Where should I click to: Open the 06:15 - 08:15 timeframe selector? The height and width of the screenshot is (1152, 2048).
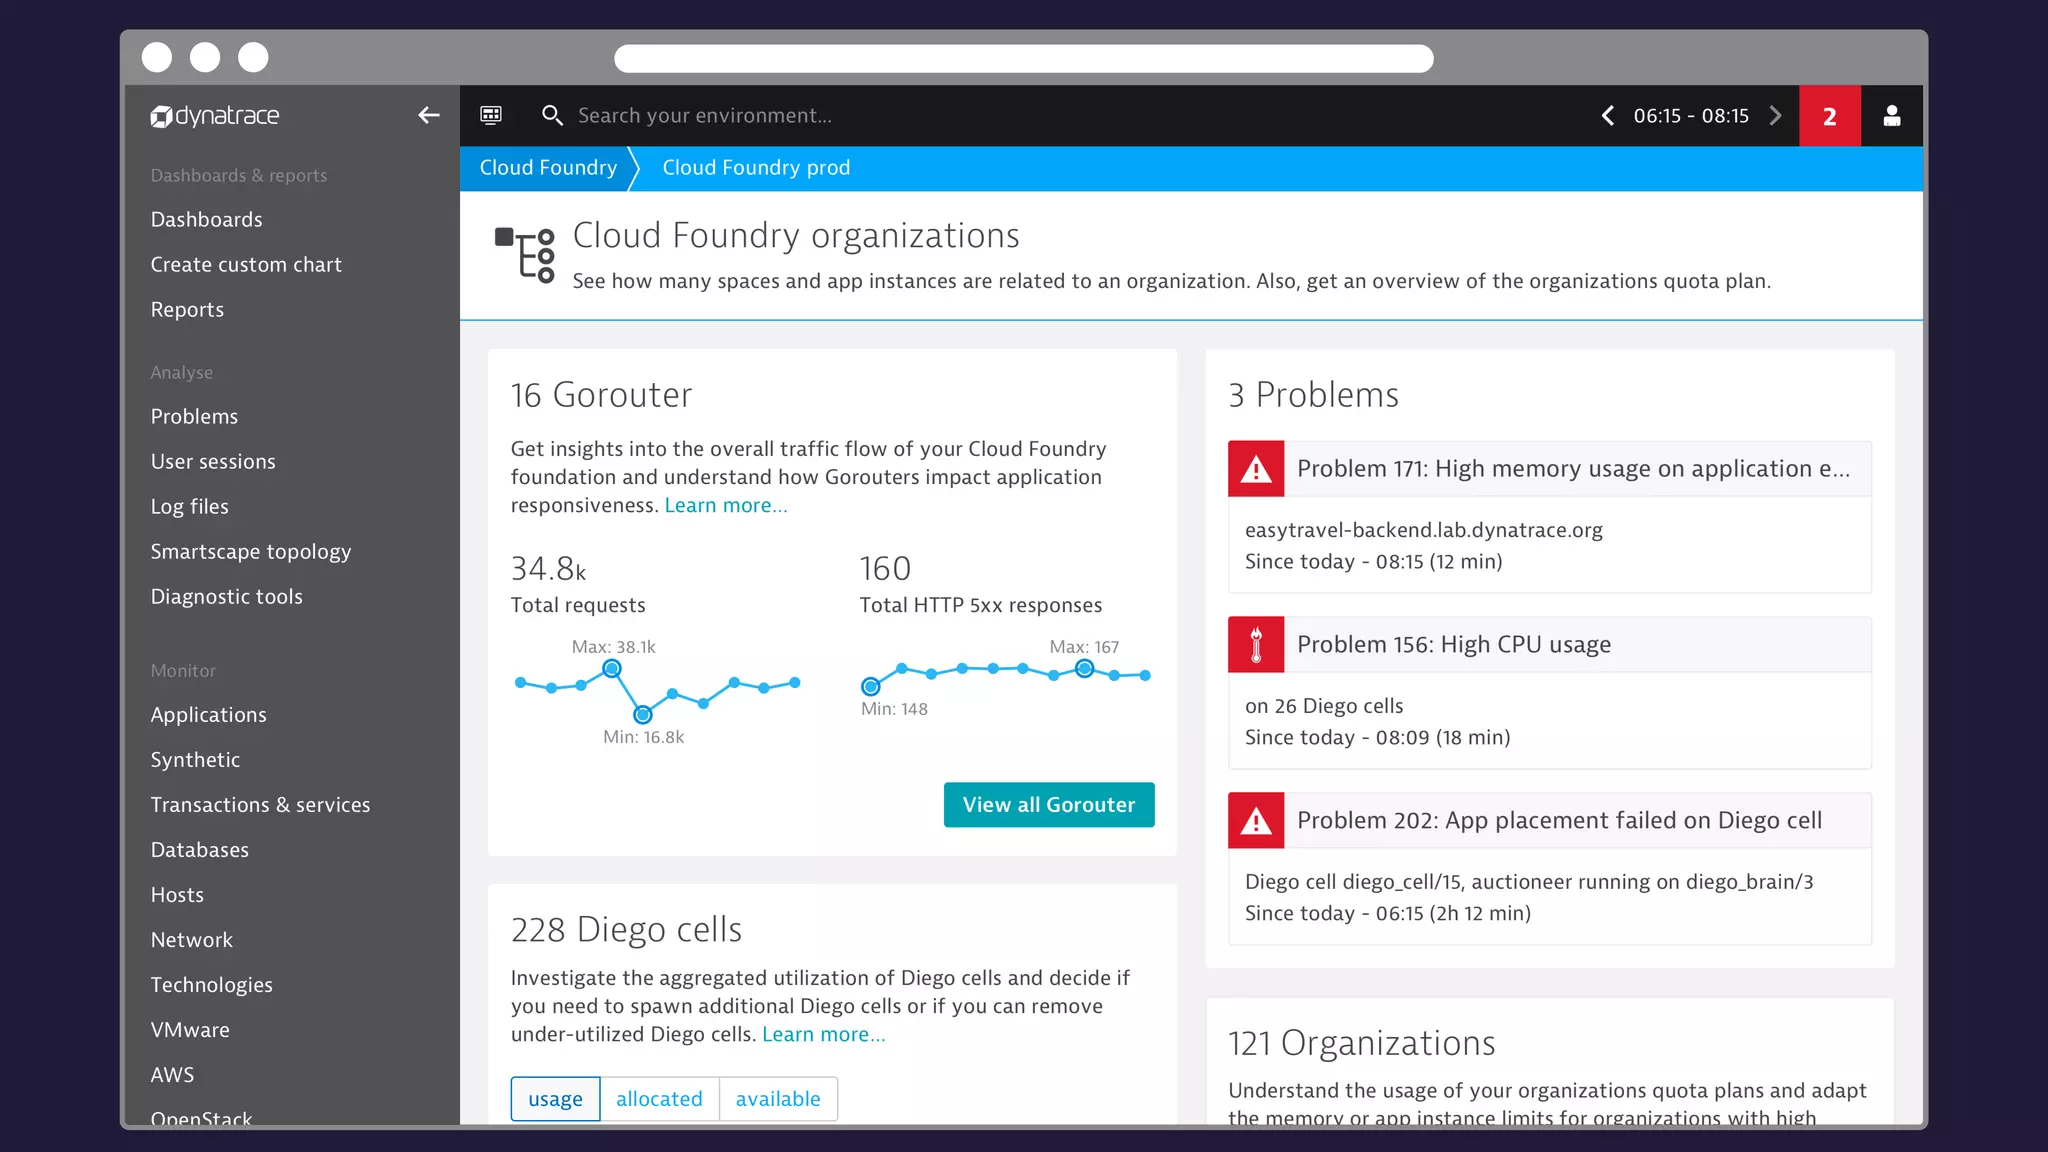point(1691,116)
